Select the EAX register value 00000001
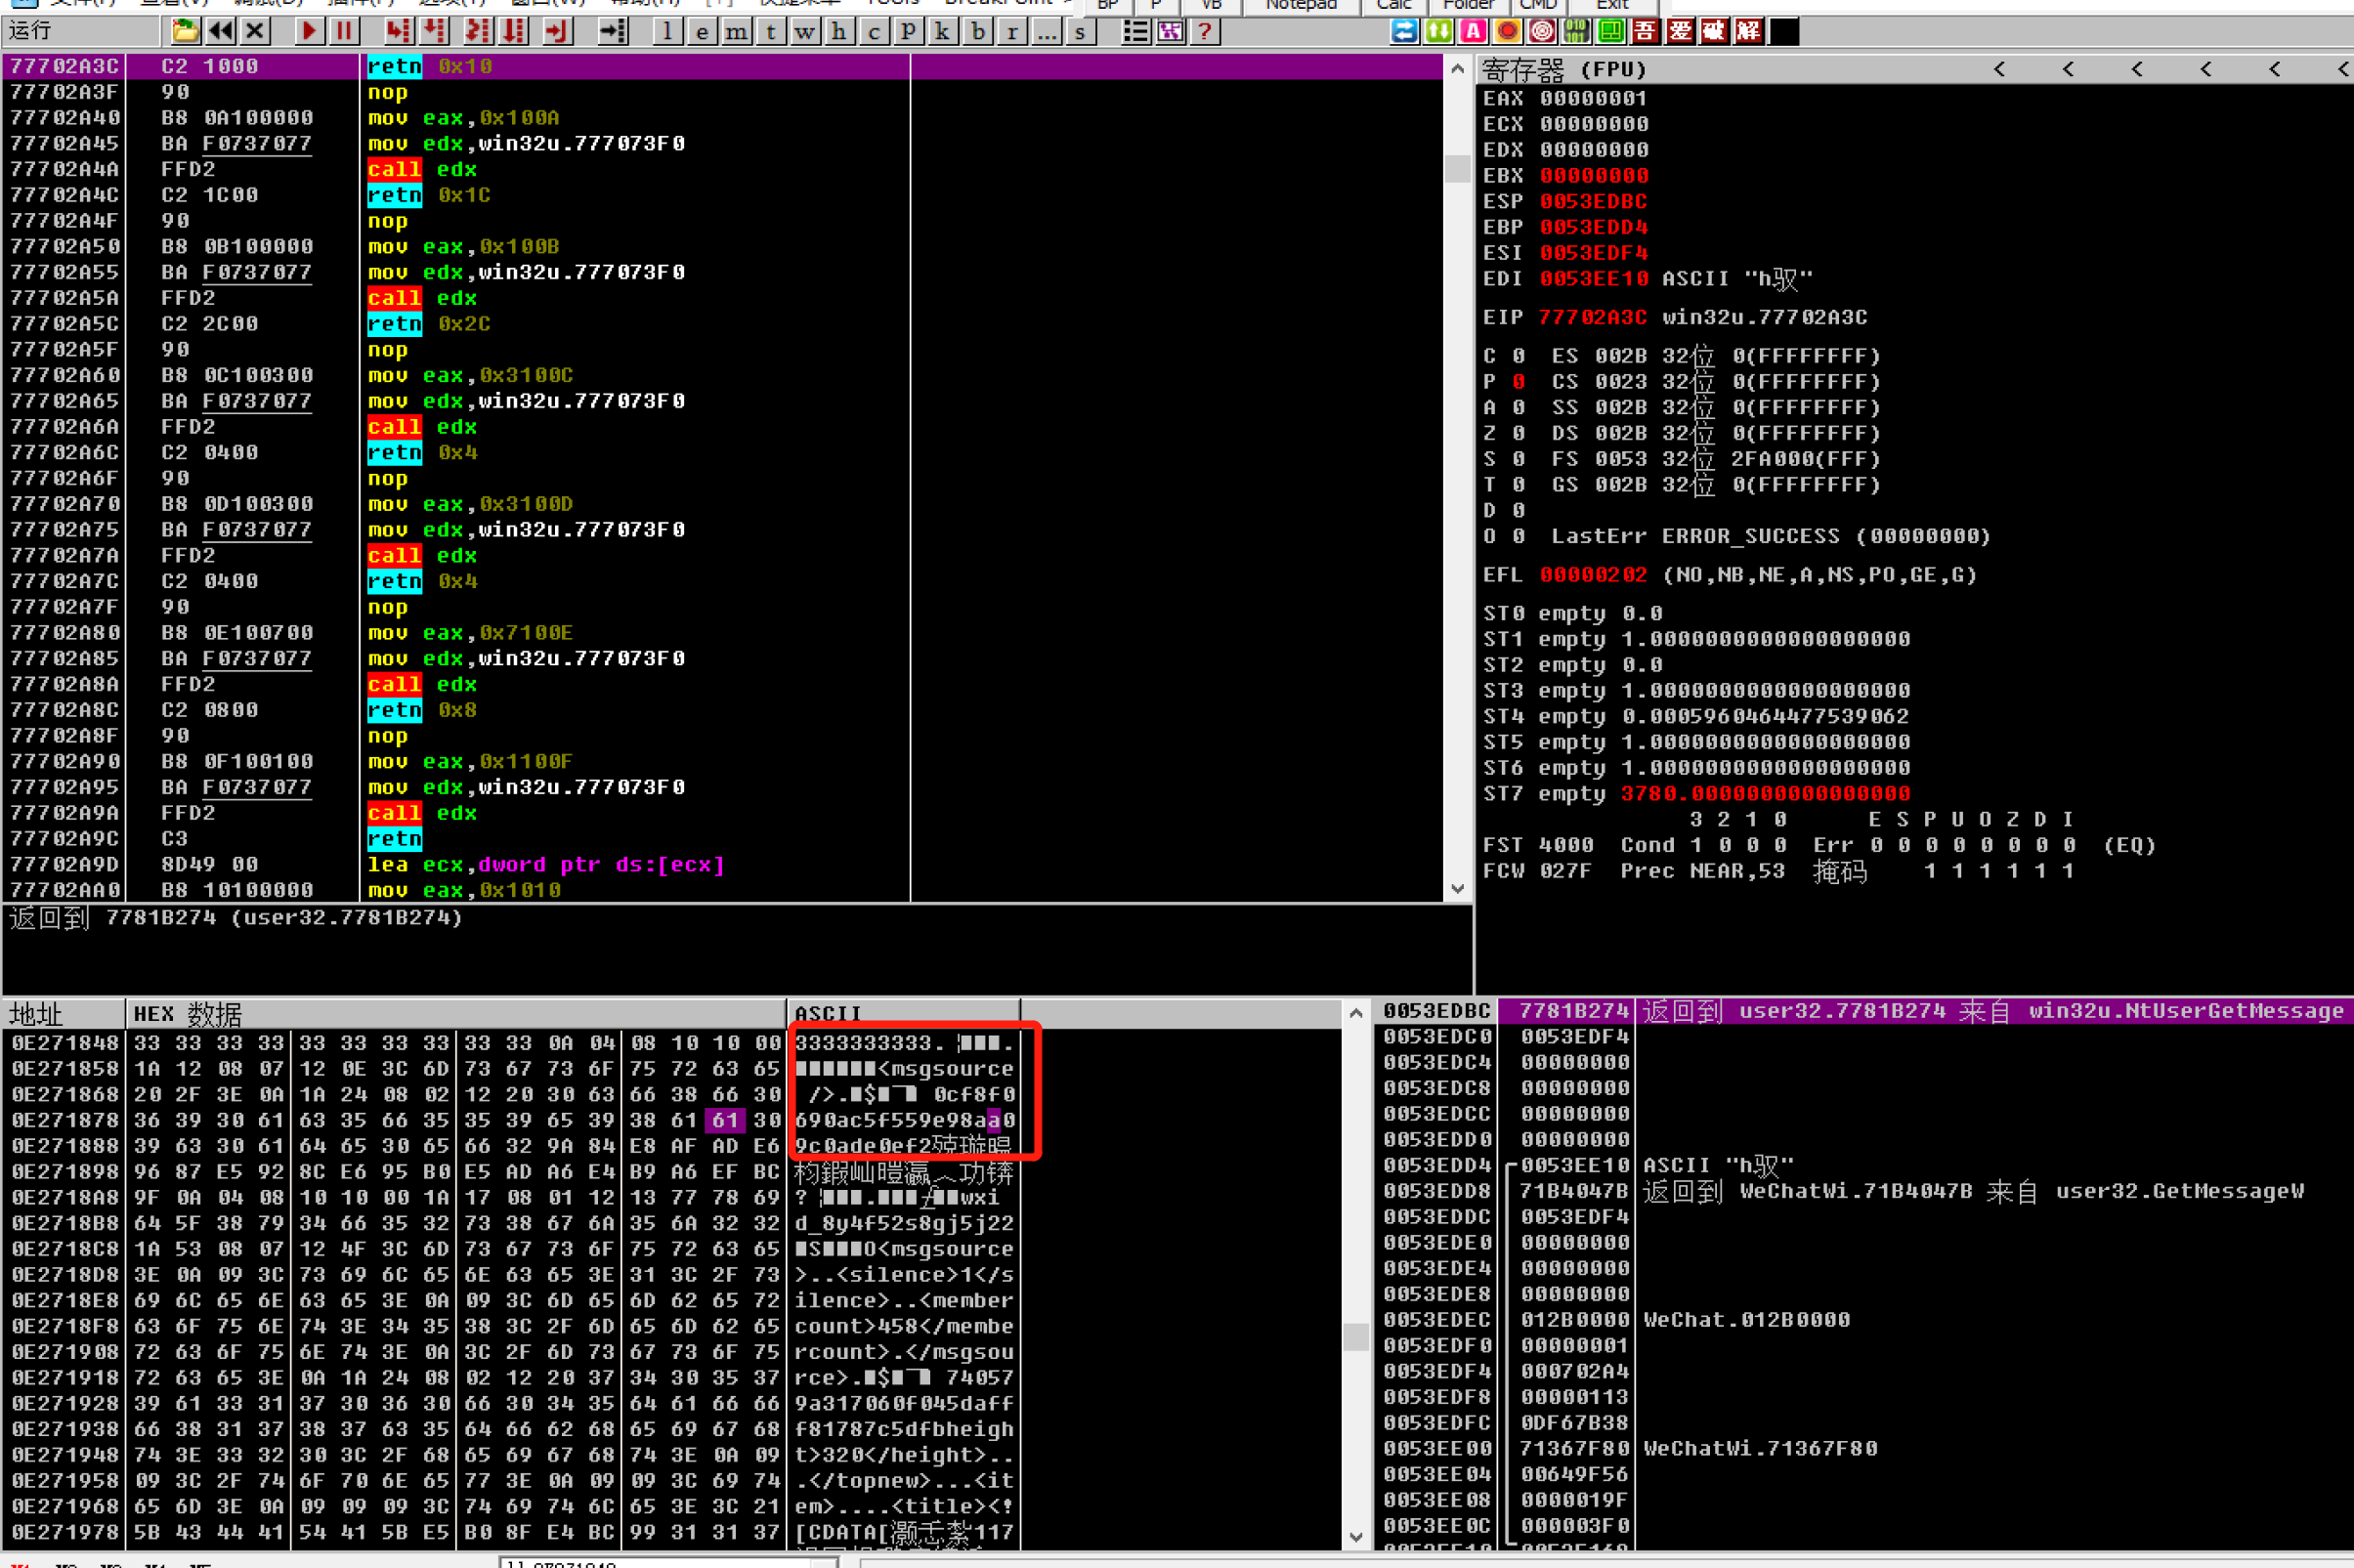This screenshot has width=2354, height=1568. [x=1594, y=98]
